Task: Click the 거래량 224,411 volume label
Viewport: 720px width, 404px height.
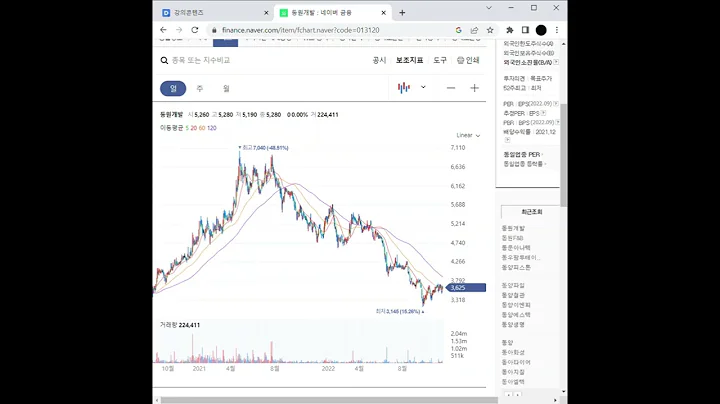Action: [180, 325]
